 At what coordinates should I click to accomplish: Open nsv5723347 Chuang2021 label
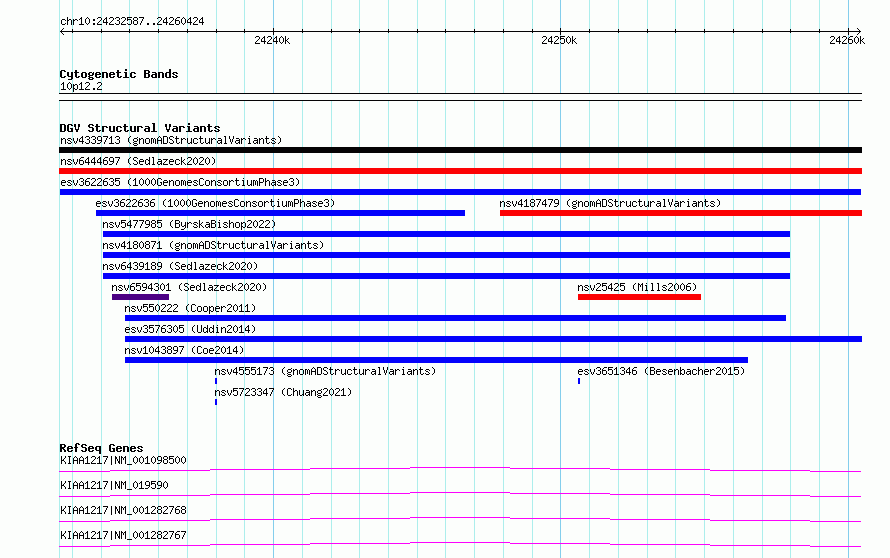(x=283, y=392)
